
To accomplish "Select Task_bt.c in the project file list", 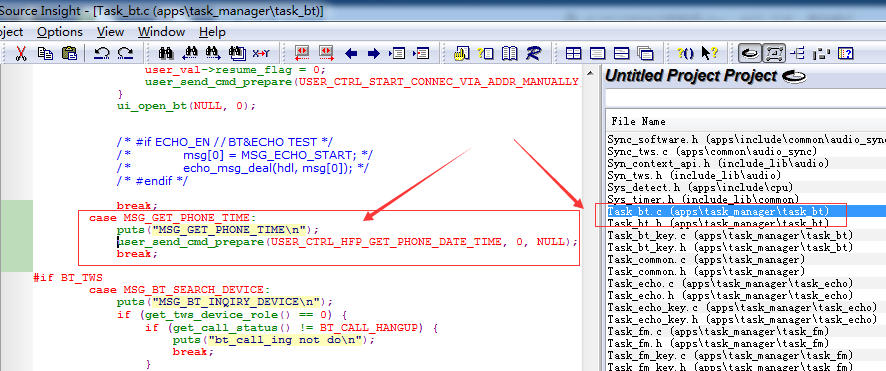I will coord(745,211).
